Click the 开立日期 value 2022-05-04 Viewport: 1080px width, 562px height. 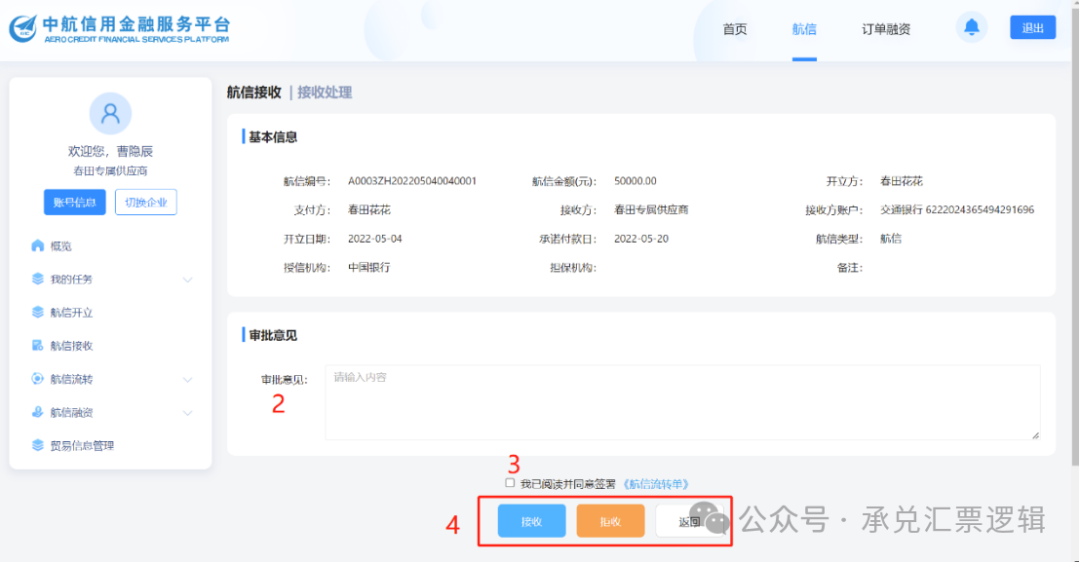point(375,239)
